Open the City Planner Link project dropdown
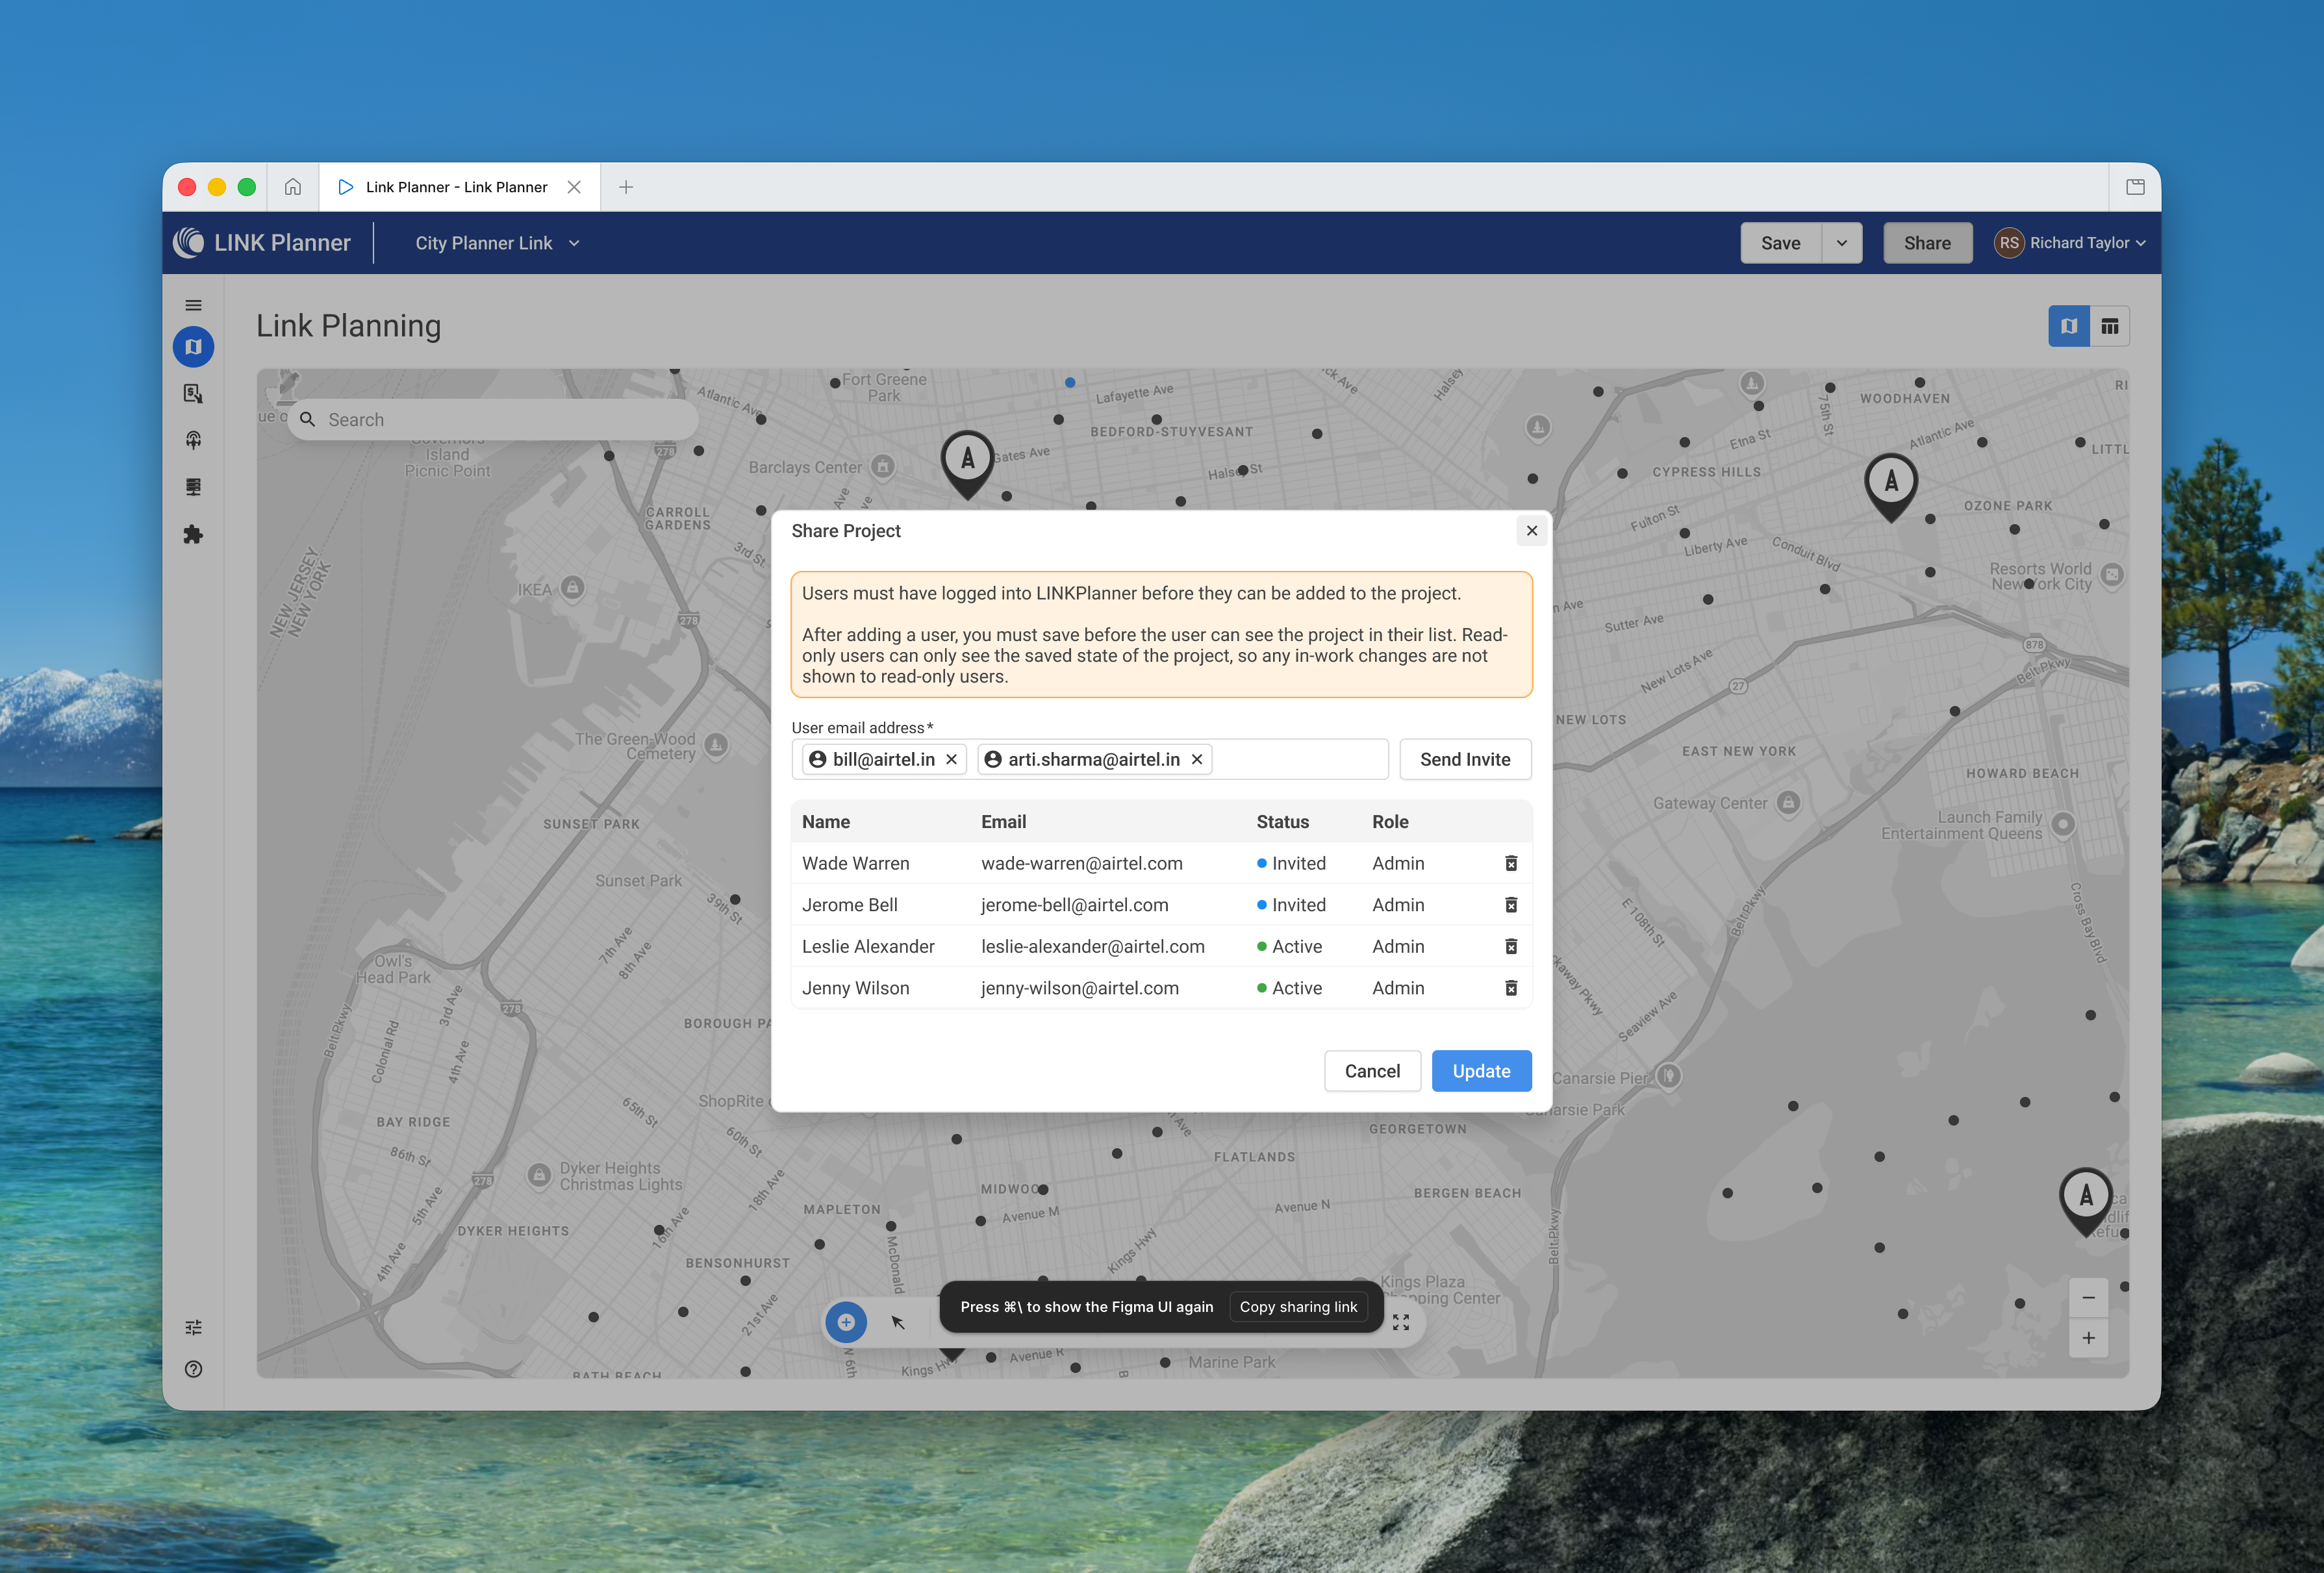Image resolution: width=2324 pixels, height=1573 pixels. [x=498, y=243]
